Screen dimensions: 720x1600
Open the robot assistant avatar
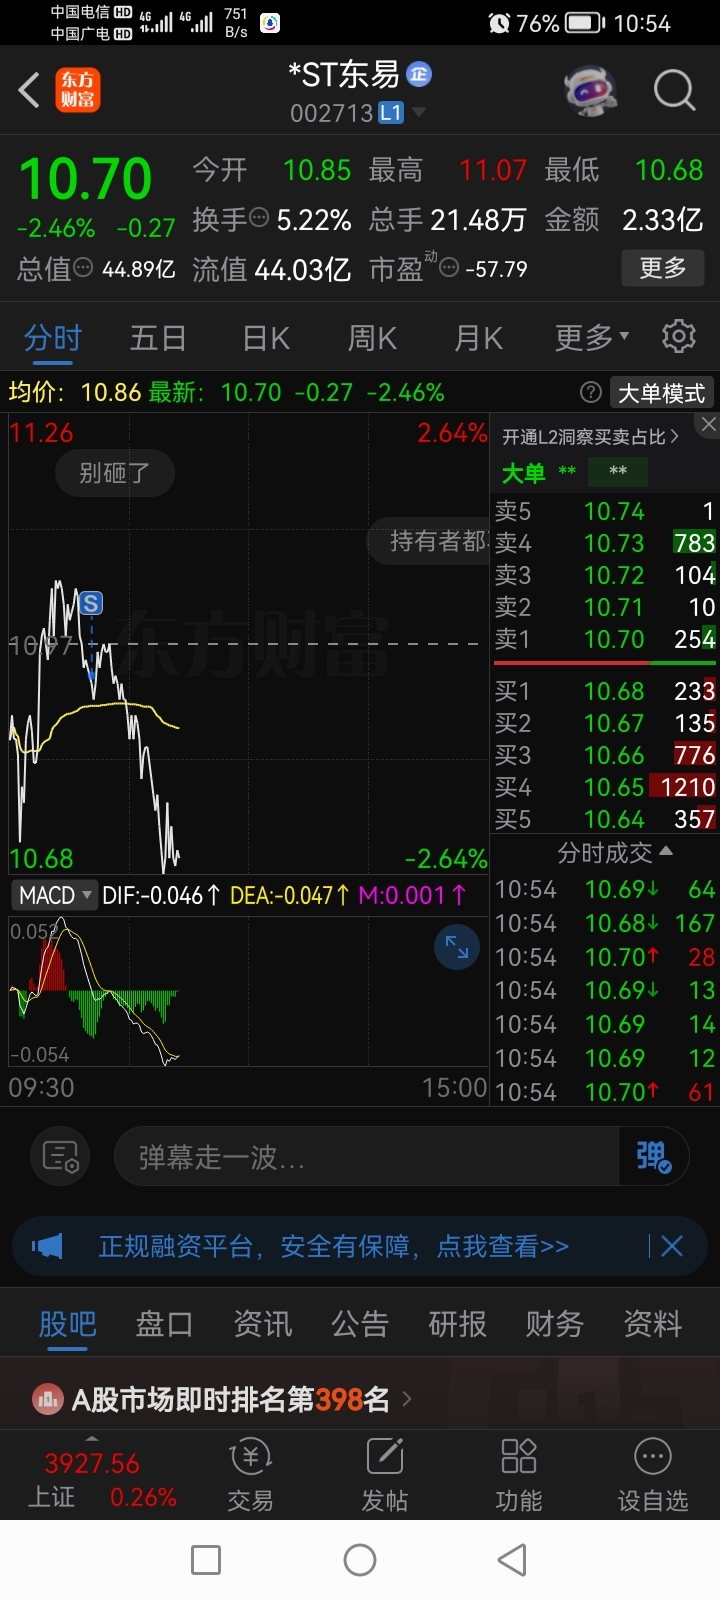click(x=590, y=91)
